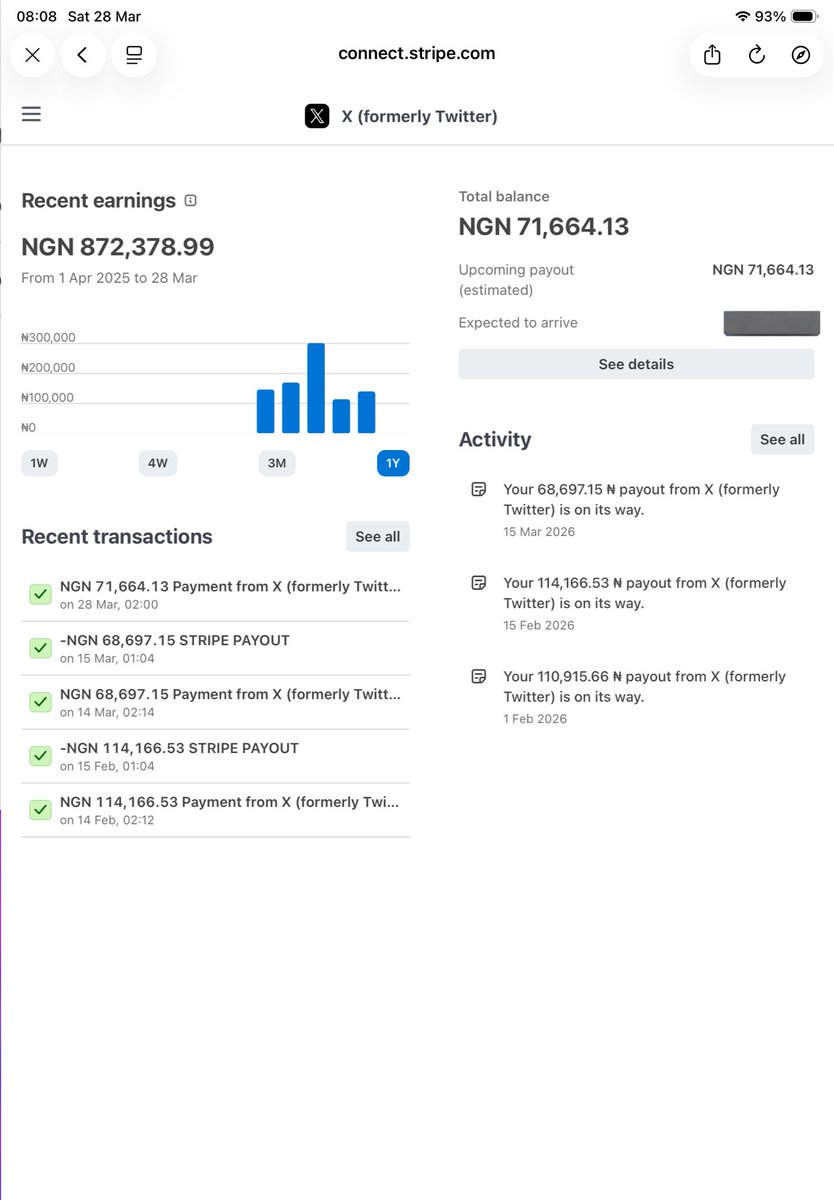The image size is (834, 1200).
Task: Open -NGN 68,697.15 STRIPE PAYOUT transaction
Action: [215, 649]
